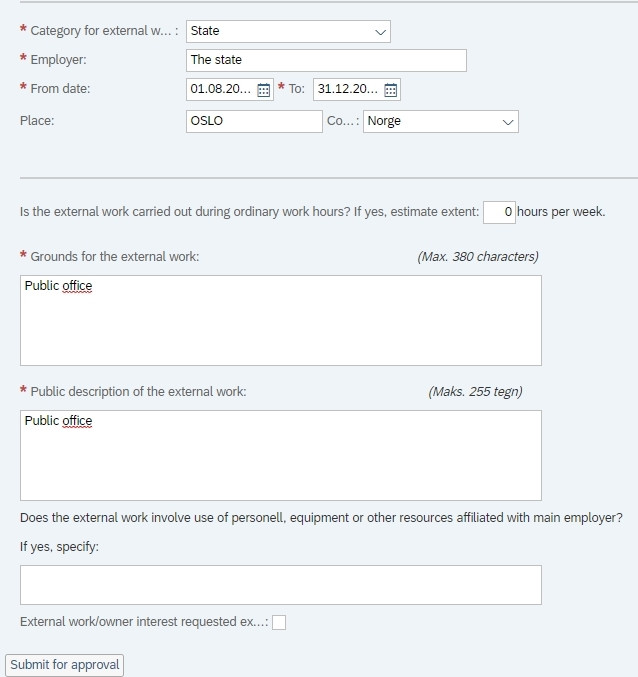The height and width of the screenshot is (677, 638).
Task: Focus the Place field containing OSLO
Action: coord(254,121)
